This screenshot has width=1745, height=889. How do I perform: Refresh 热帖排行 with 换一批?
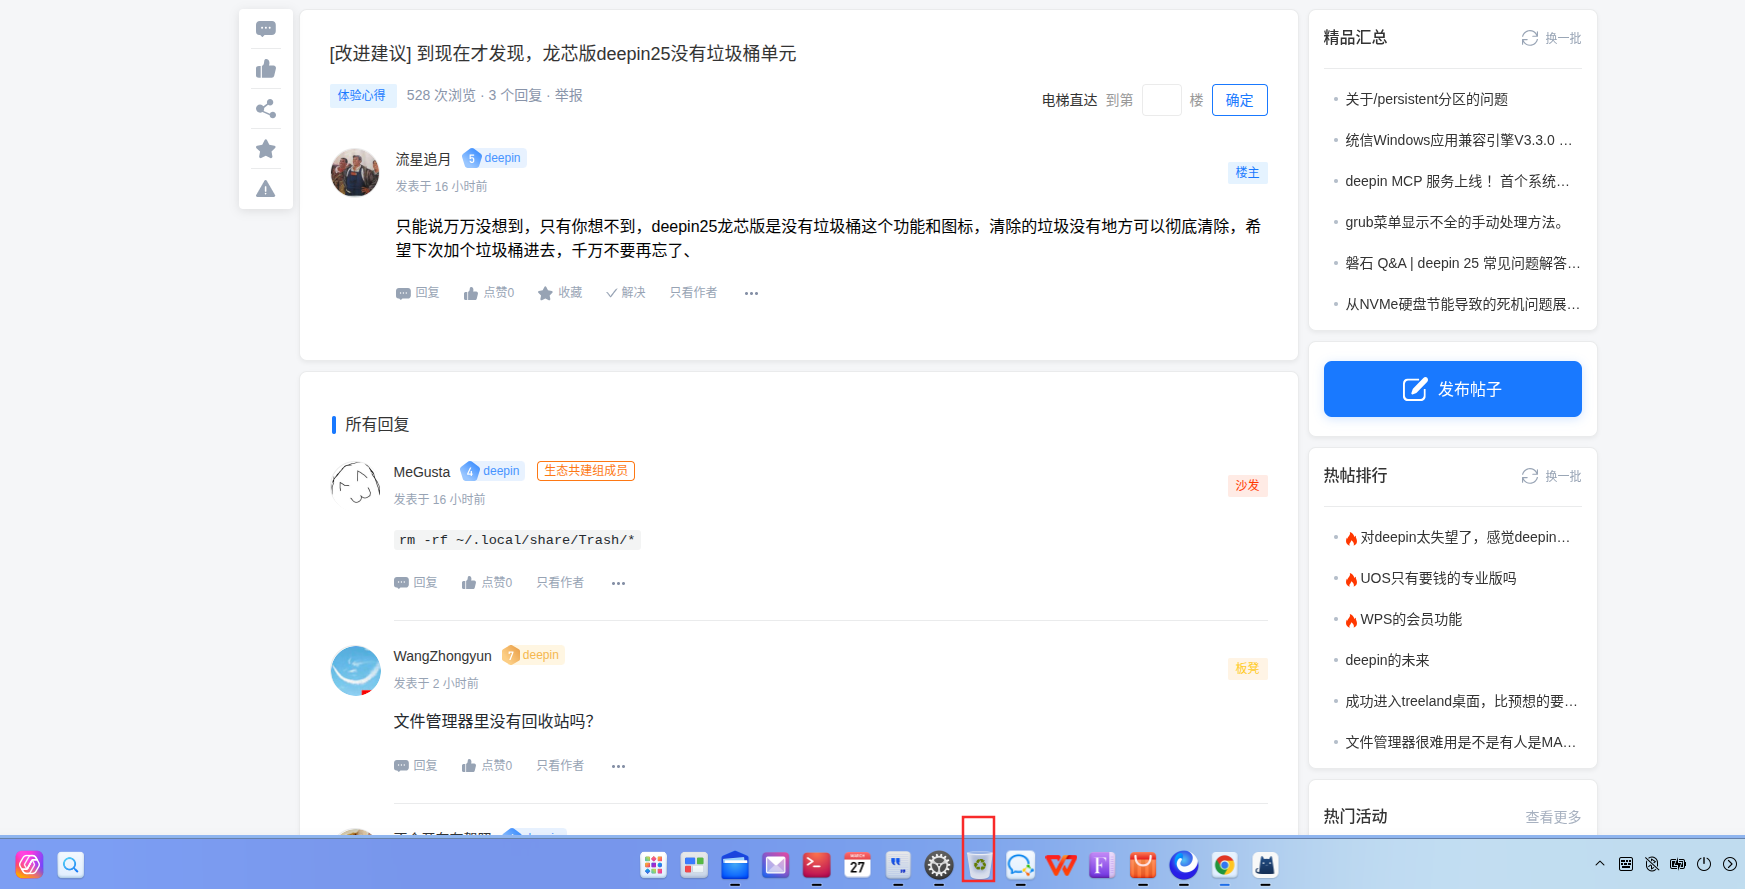coord(1552,476)
